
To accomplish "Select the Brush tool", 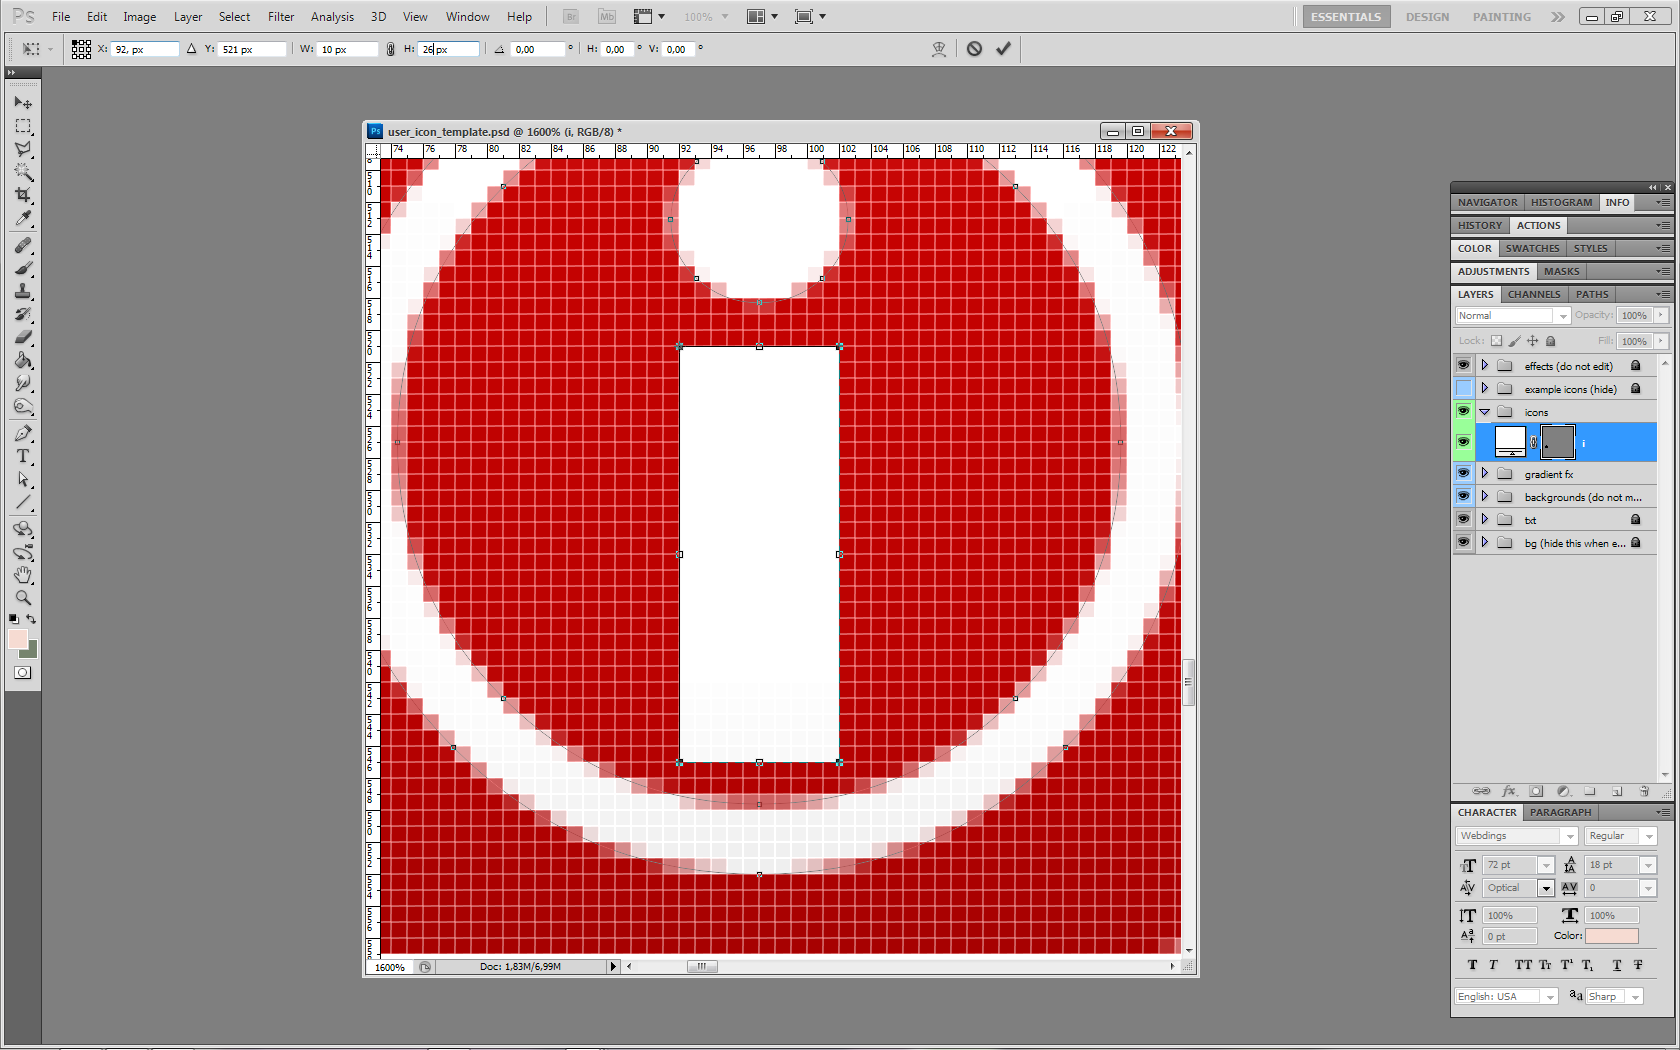I will tap(23, 268).
